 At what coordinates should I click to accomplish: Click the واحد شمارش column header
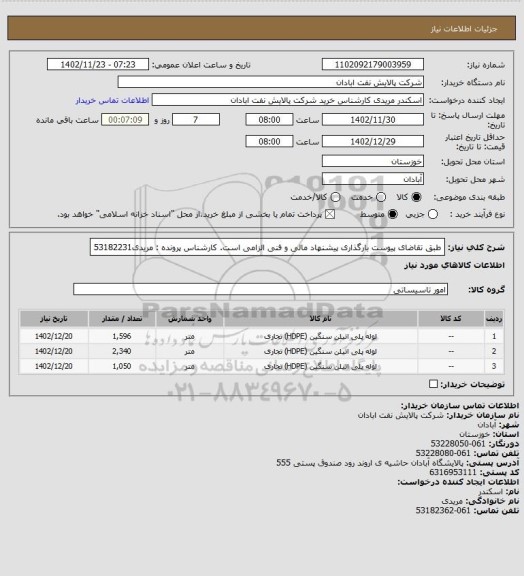click(x=189, y=319)
